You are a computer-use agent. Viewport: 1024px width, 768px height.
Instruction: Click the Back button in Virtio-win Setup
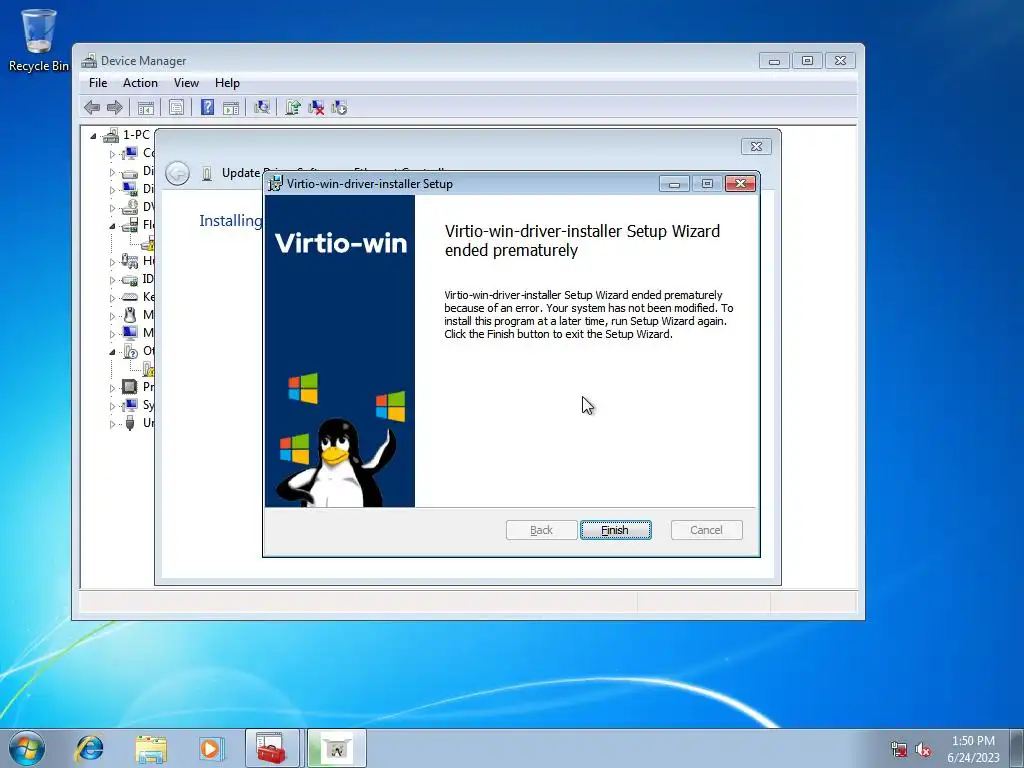coord(541,530)
